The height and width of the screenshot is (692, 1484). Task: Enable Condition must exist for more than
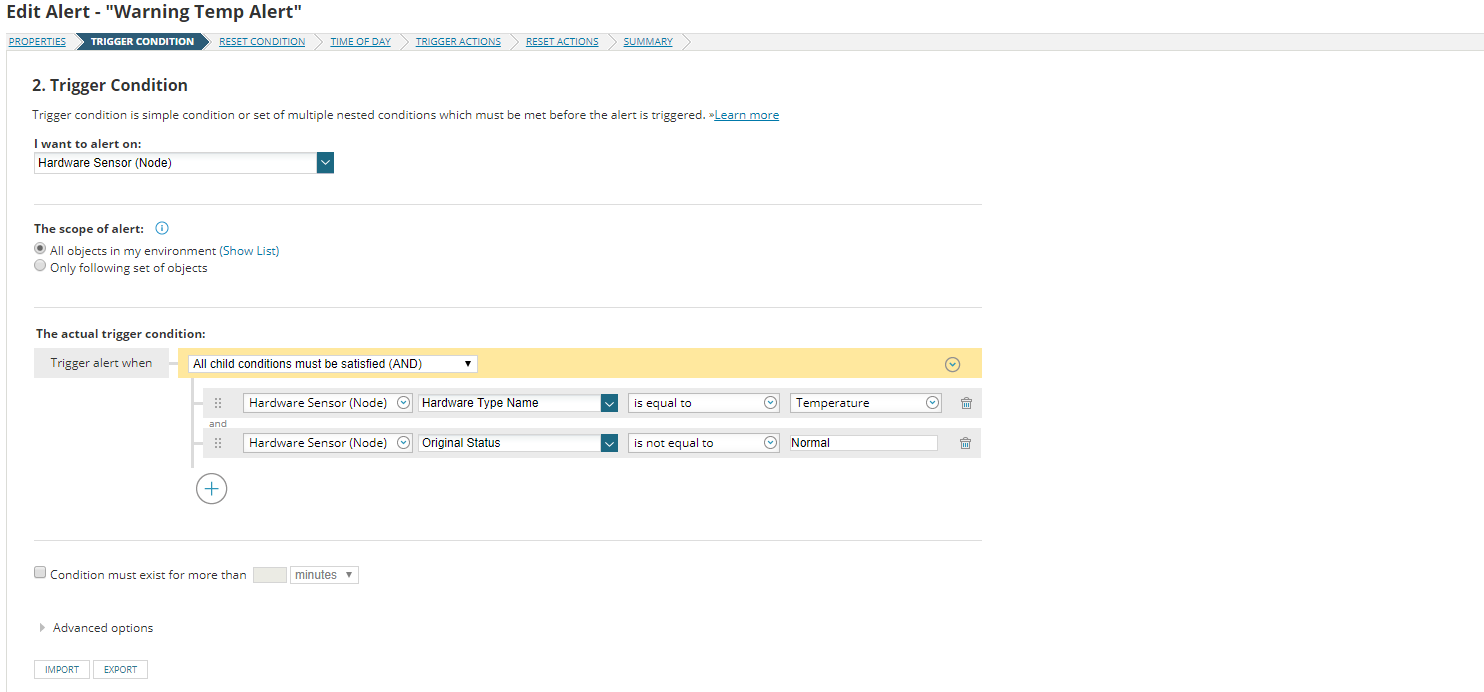[x=40, y=573]
